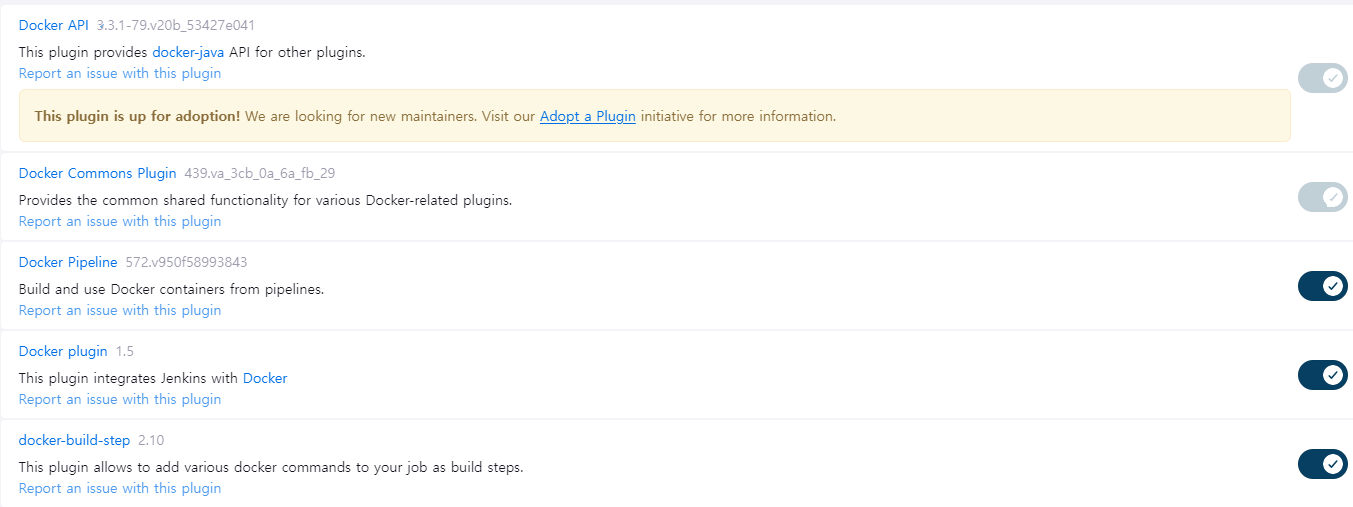1353x507 pixels.
Task: Click 'Build and use Docker containers from pipelines.' text
Action: pos(172,289)
